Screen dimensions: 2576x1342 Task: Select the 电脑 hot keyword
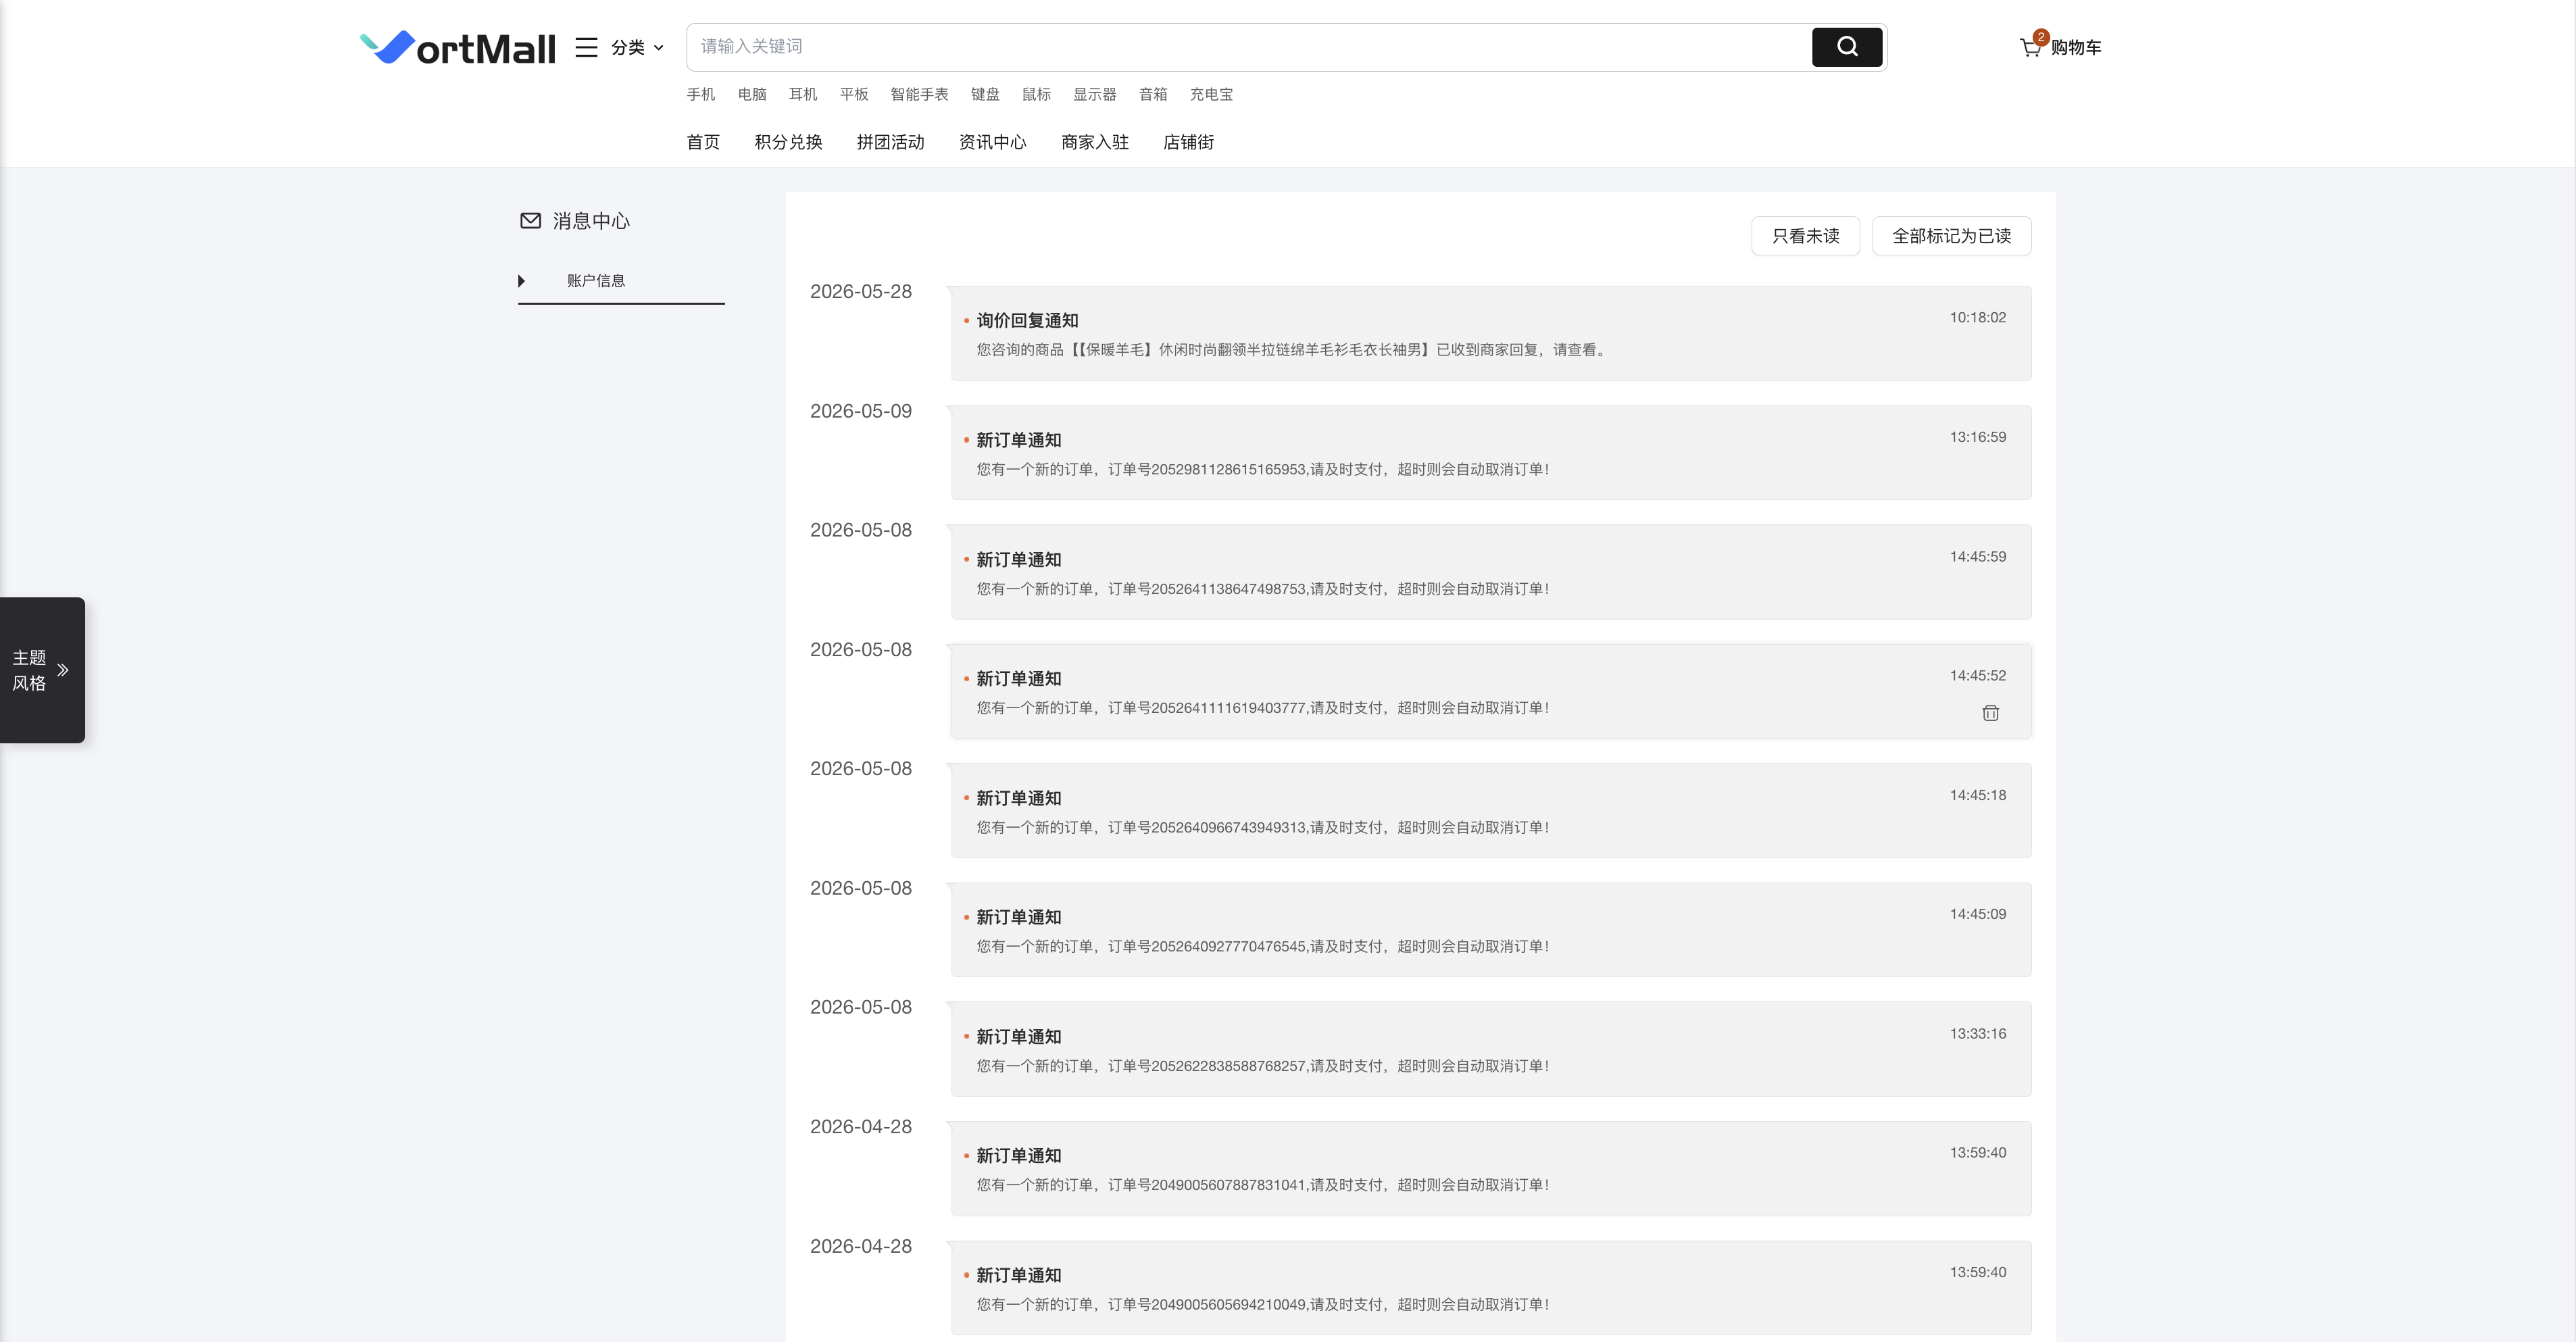tap(752, 94)
